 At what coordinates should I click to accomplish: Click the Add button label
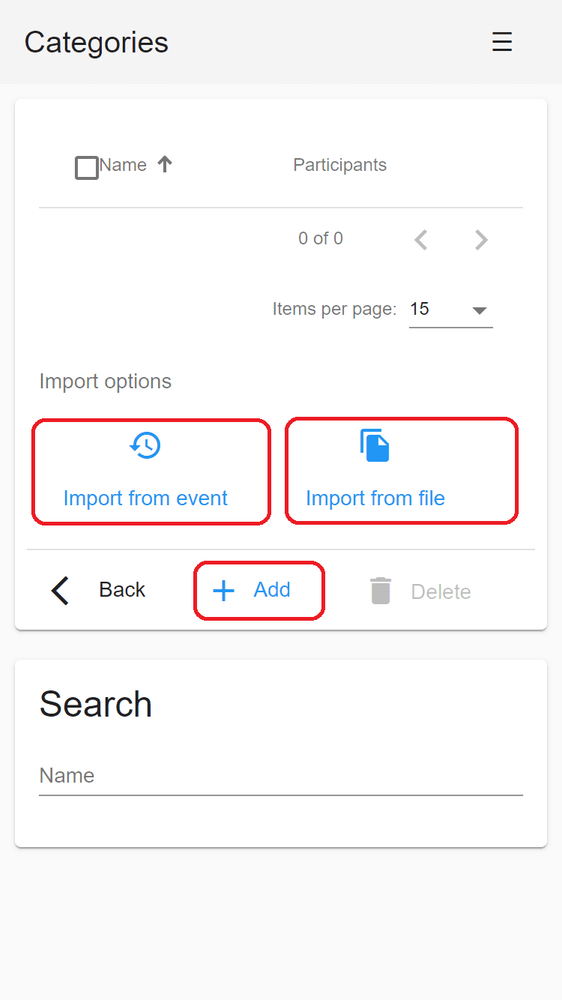coord(272,590)
